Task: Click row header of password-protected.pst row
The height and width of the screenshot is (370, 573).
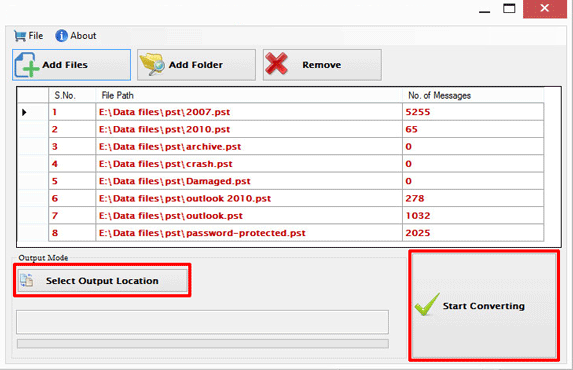Action: (33, 233)
